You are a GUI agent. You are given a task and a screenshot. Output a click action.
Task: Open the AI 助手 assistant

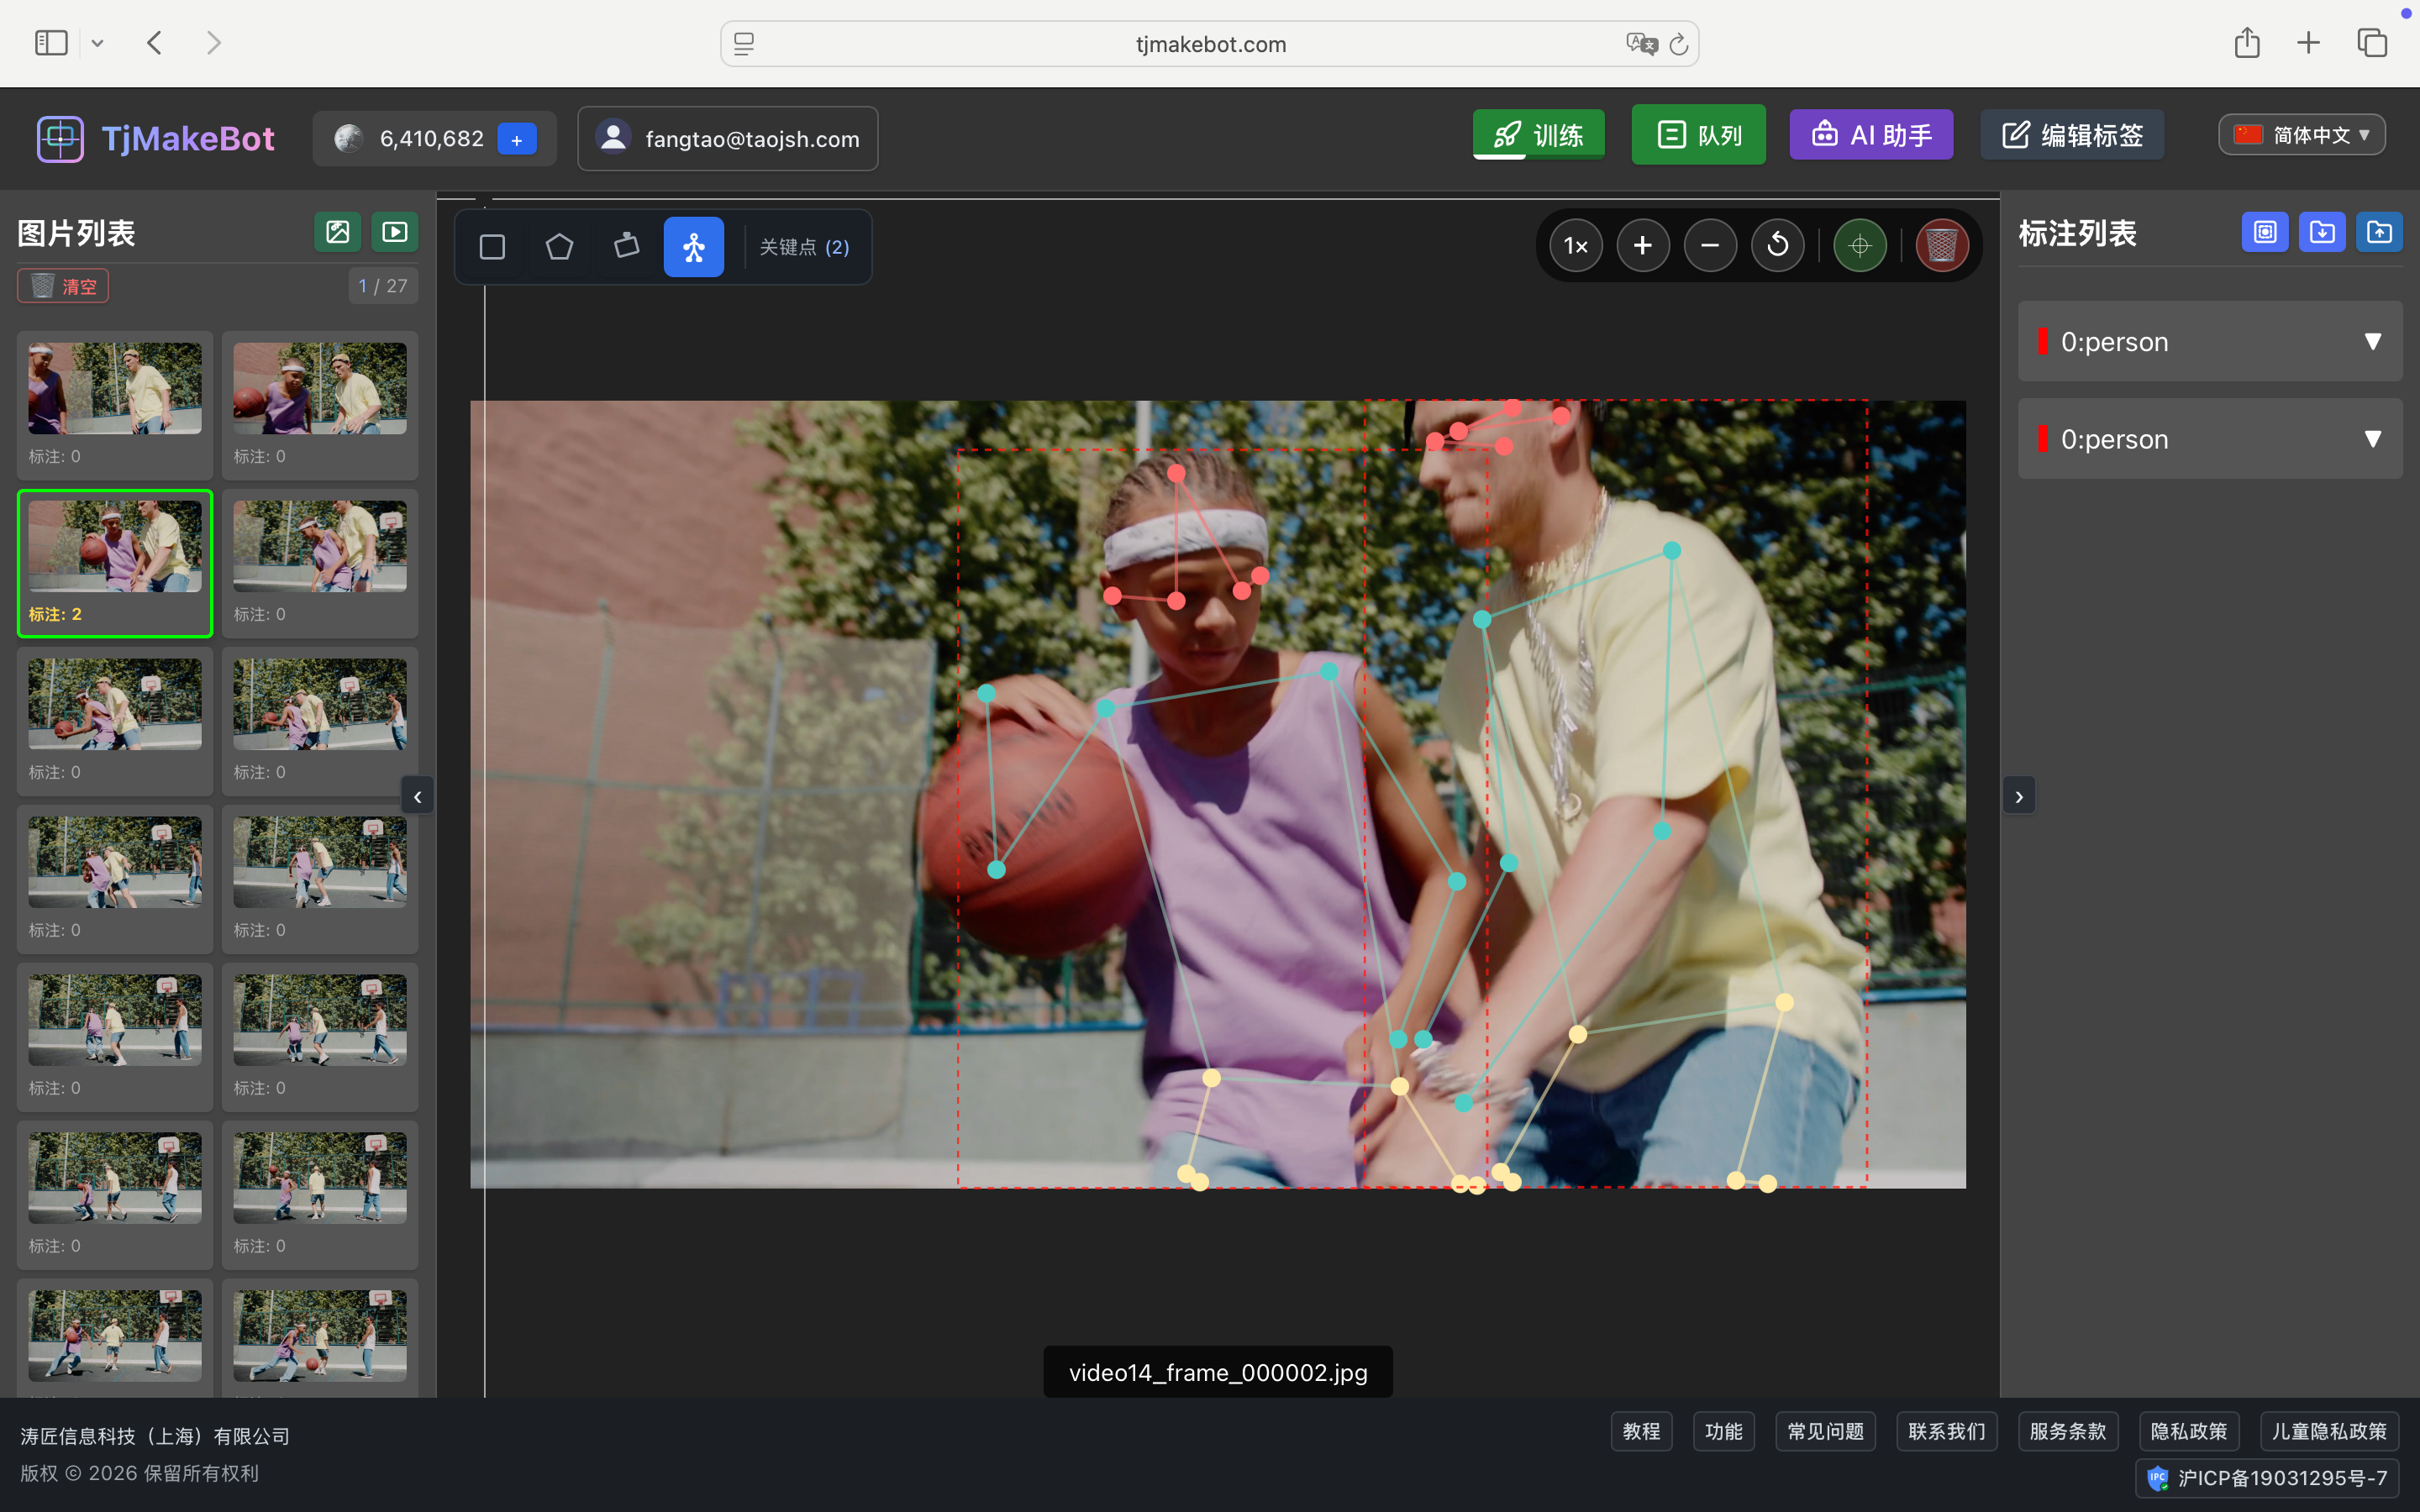click(1870, 135)
